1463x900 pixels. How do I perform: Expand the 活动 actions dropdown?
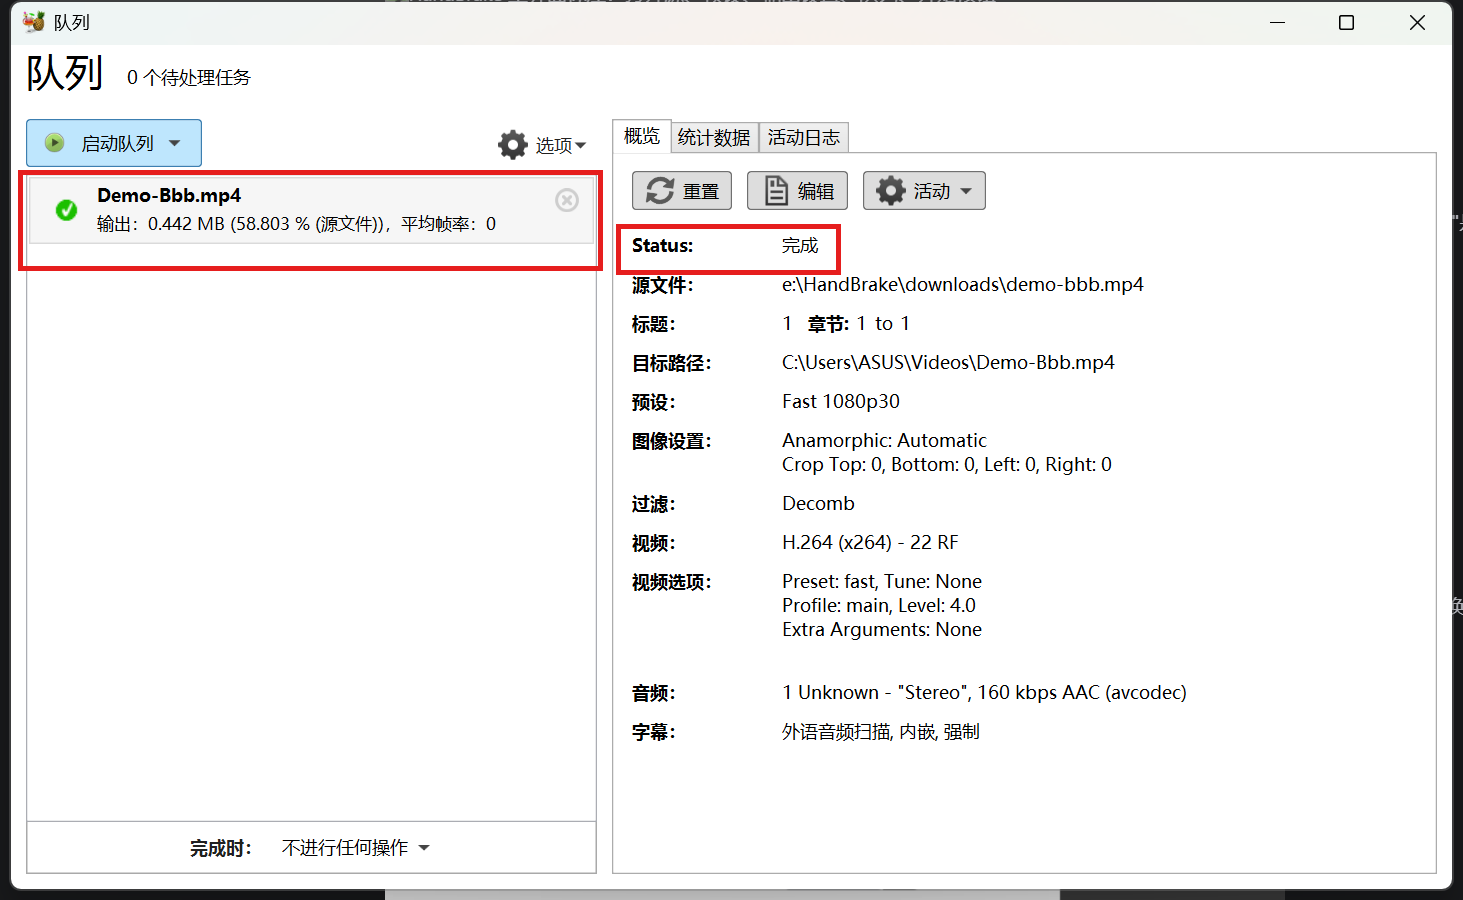(x=924, y=191)
